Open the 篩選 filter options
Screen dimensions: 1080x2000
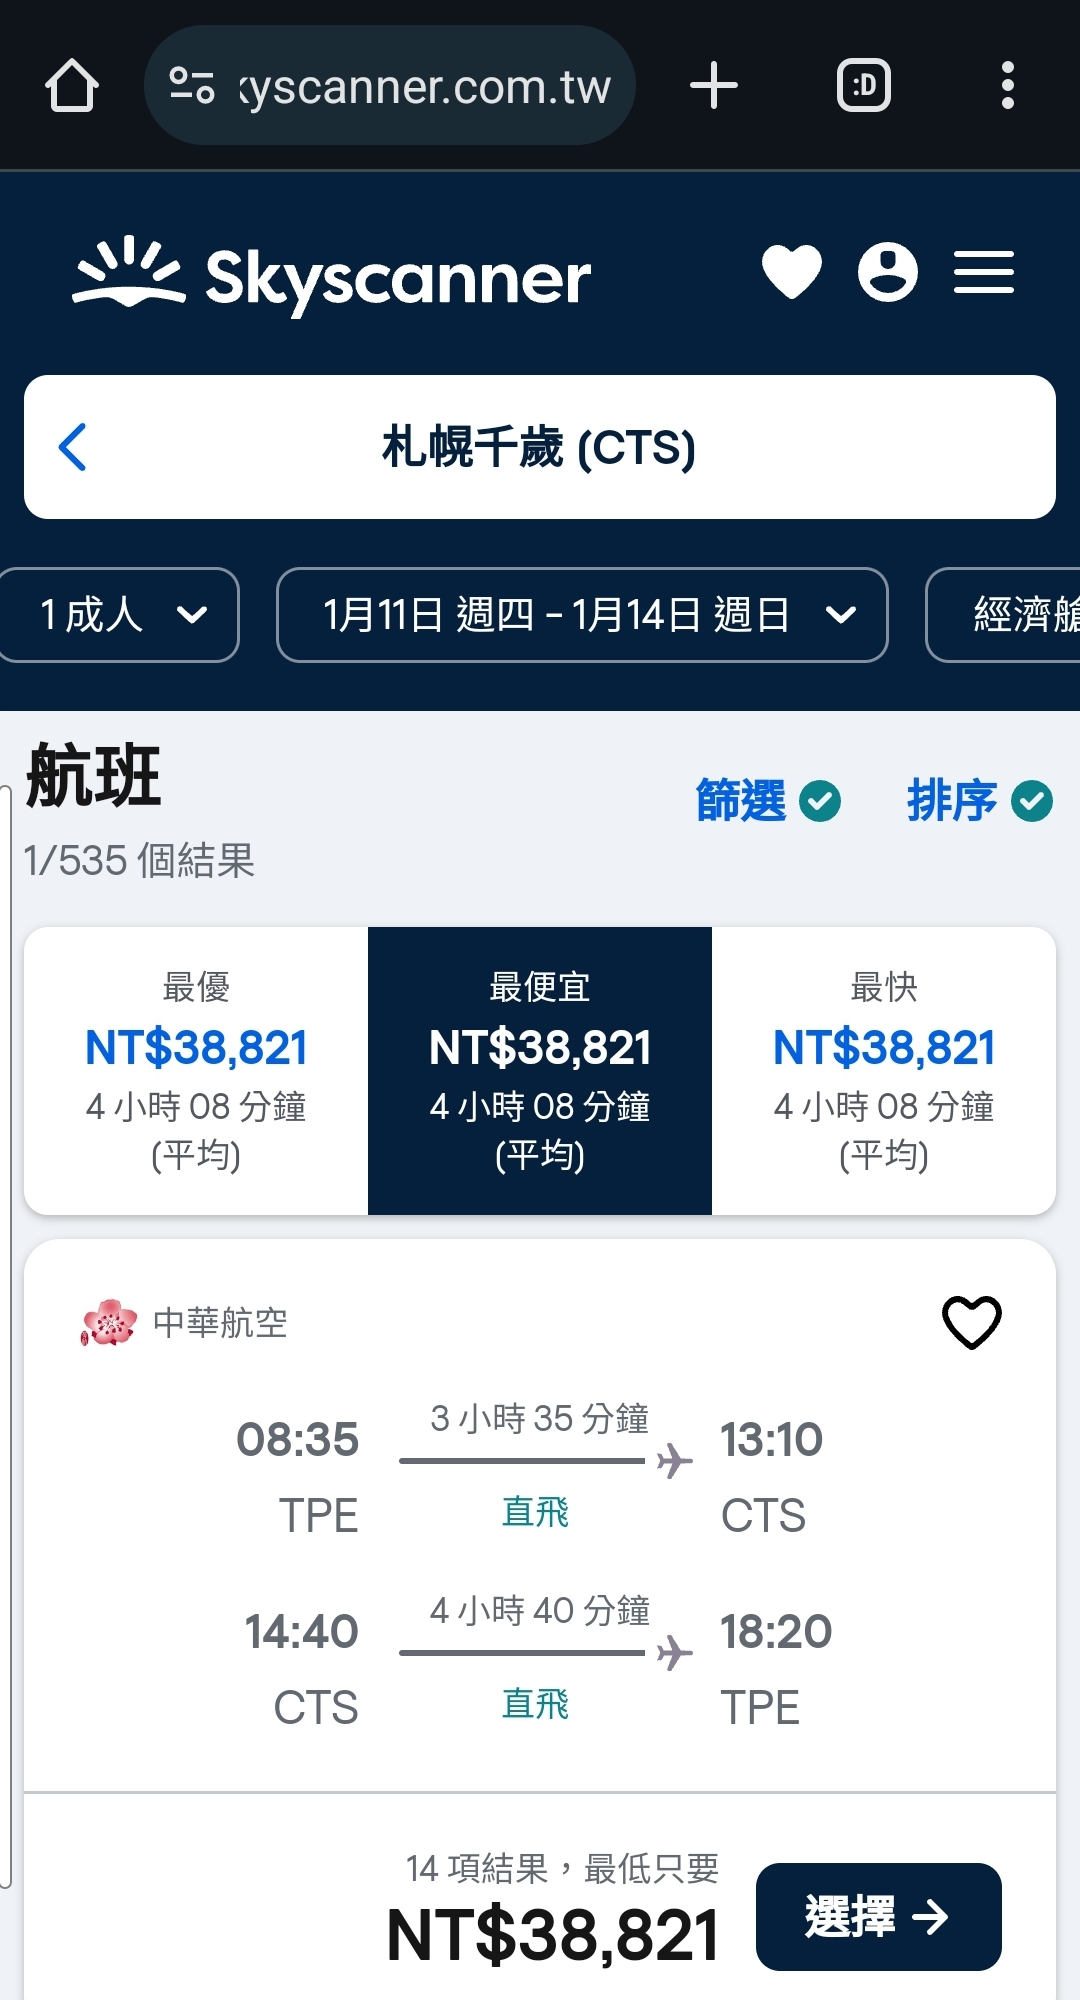(768, 801)
